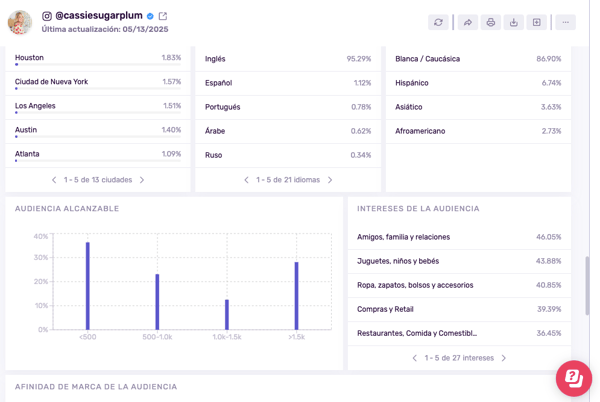Click the refresh profile data icon
The width and height of the screenshot is (600, 402).
[438, 22]
